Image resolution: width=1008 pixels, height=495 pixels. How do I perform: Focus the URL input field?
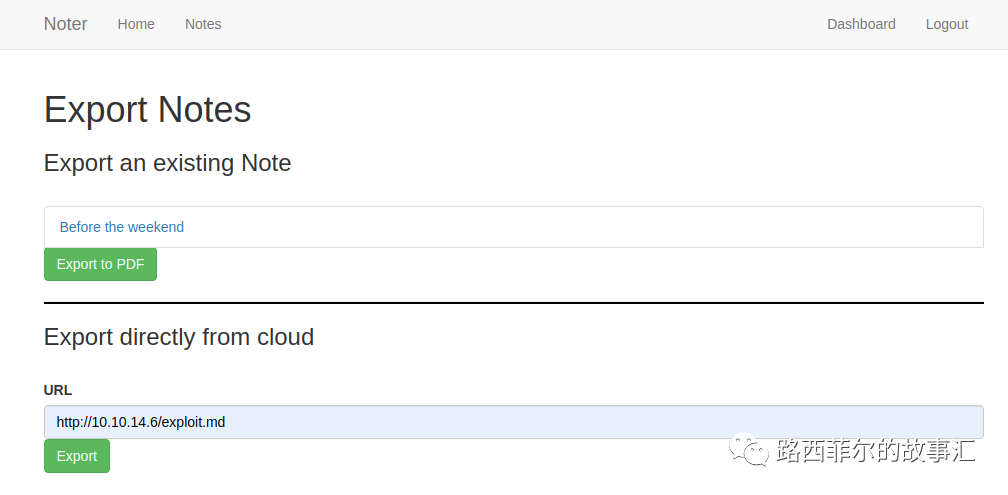point(513,422)
